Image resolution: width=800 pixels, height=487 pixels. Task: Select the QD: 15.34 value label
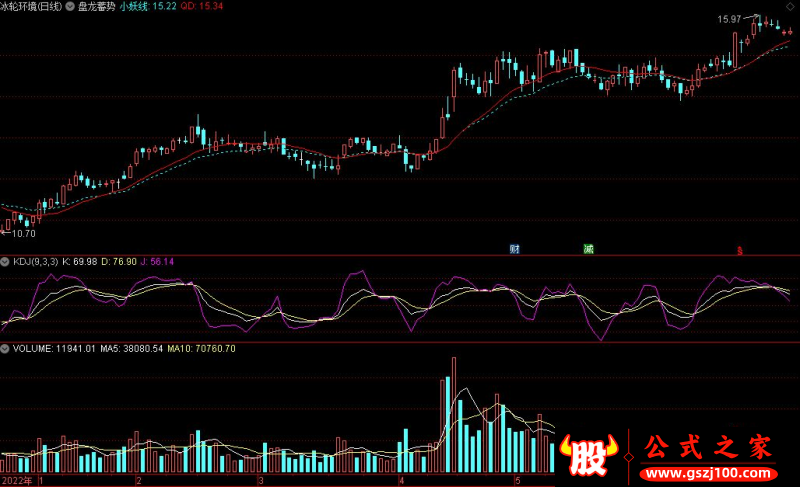point(202,6)
